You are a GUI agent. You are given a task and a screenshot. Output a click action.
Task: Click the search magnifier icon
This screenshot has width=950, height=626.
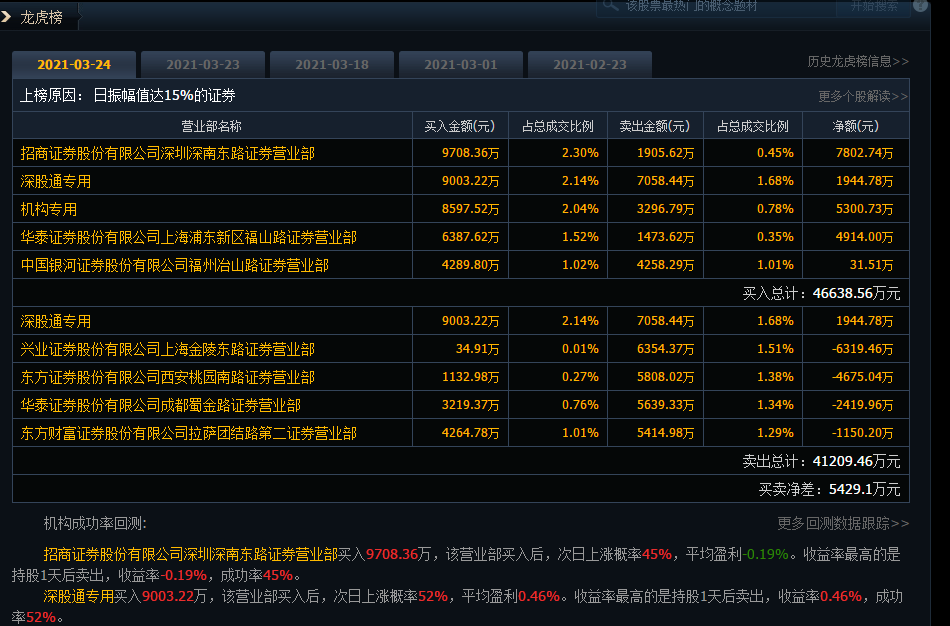tap(611, 5)
